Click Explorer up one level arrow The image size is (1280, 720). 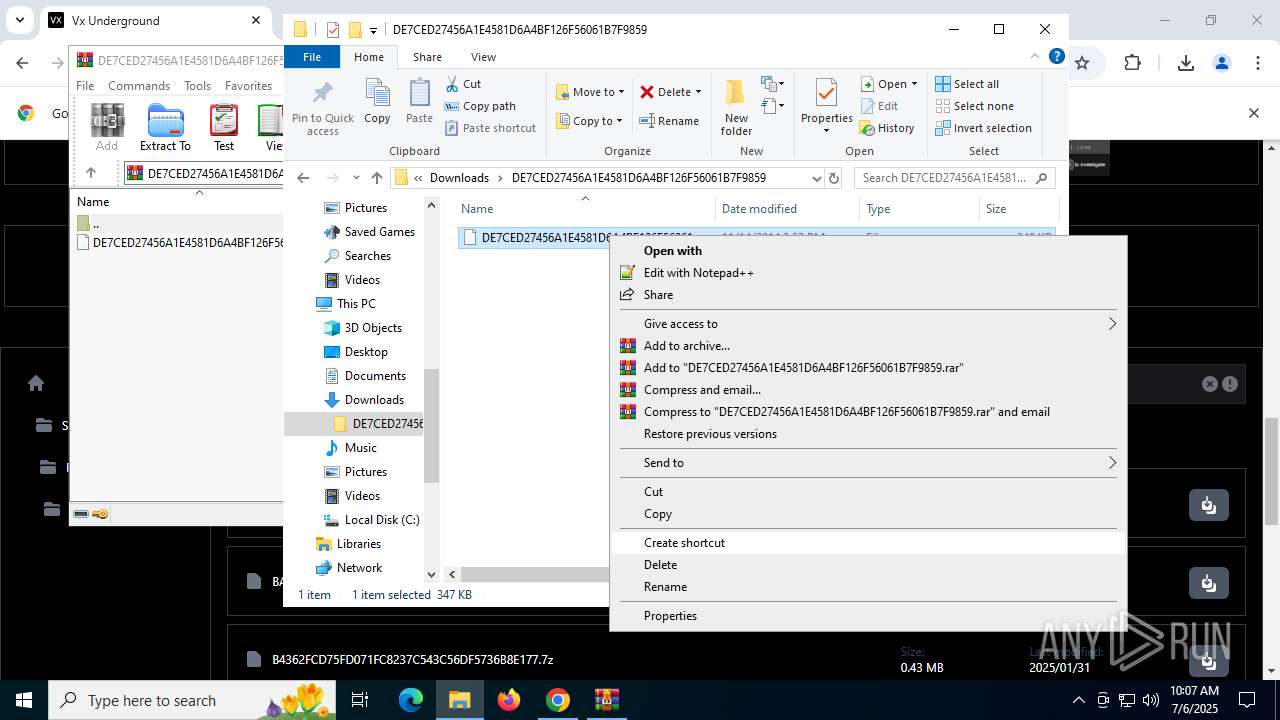click(377, 178)
